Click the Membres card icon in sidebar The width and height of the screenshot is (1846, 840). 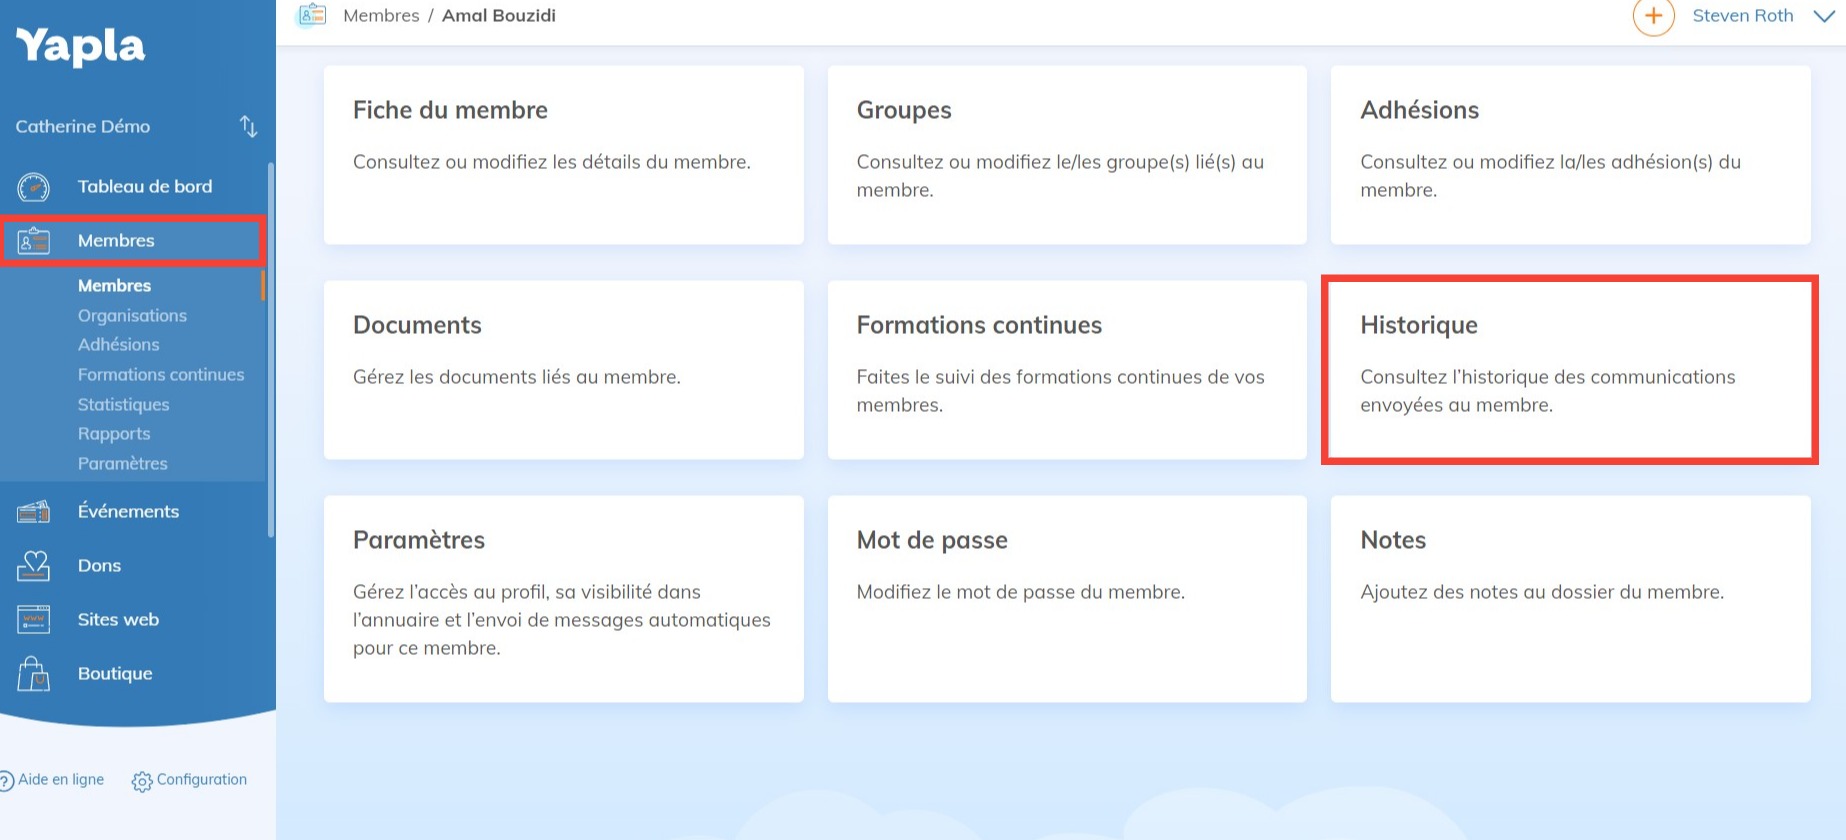click(34, 241)
